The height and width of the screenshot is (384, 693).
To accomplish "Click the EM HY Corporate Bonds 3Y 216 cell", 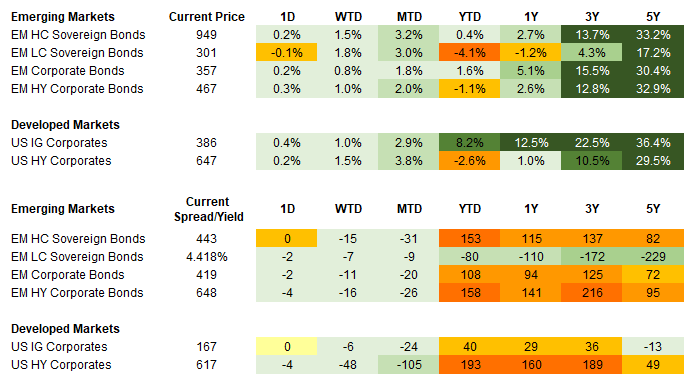I will click(x=592, y=293).
